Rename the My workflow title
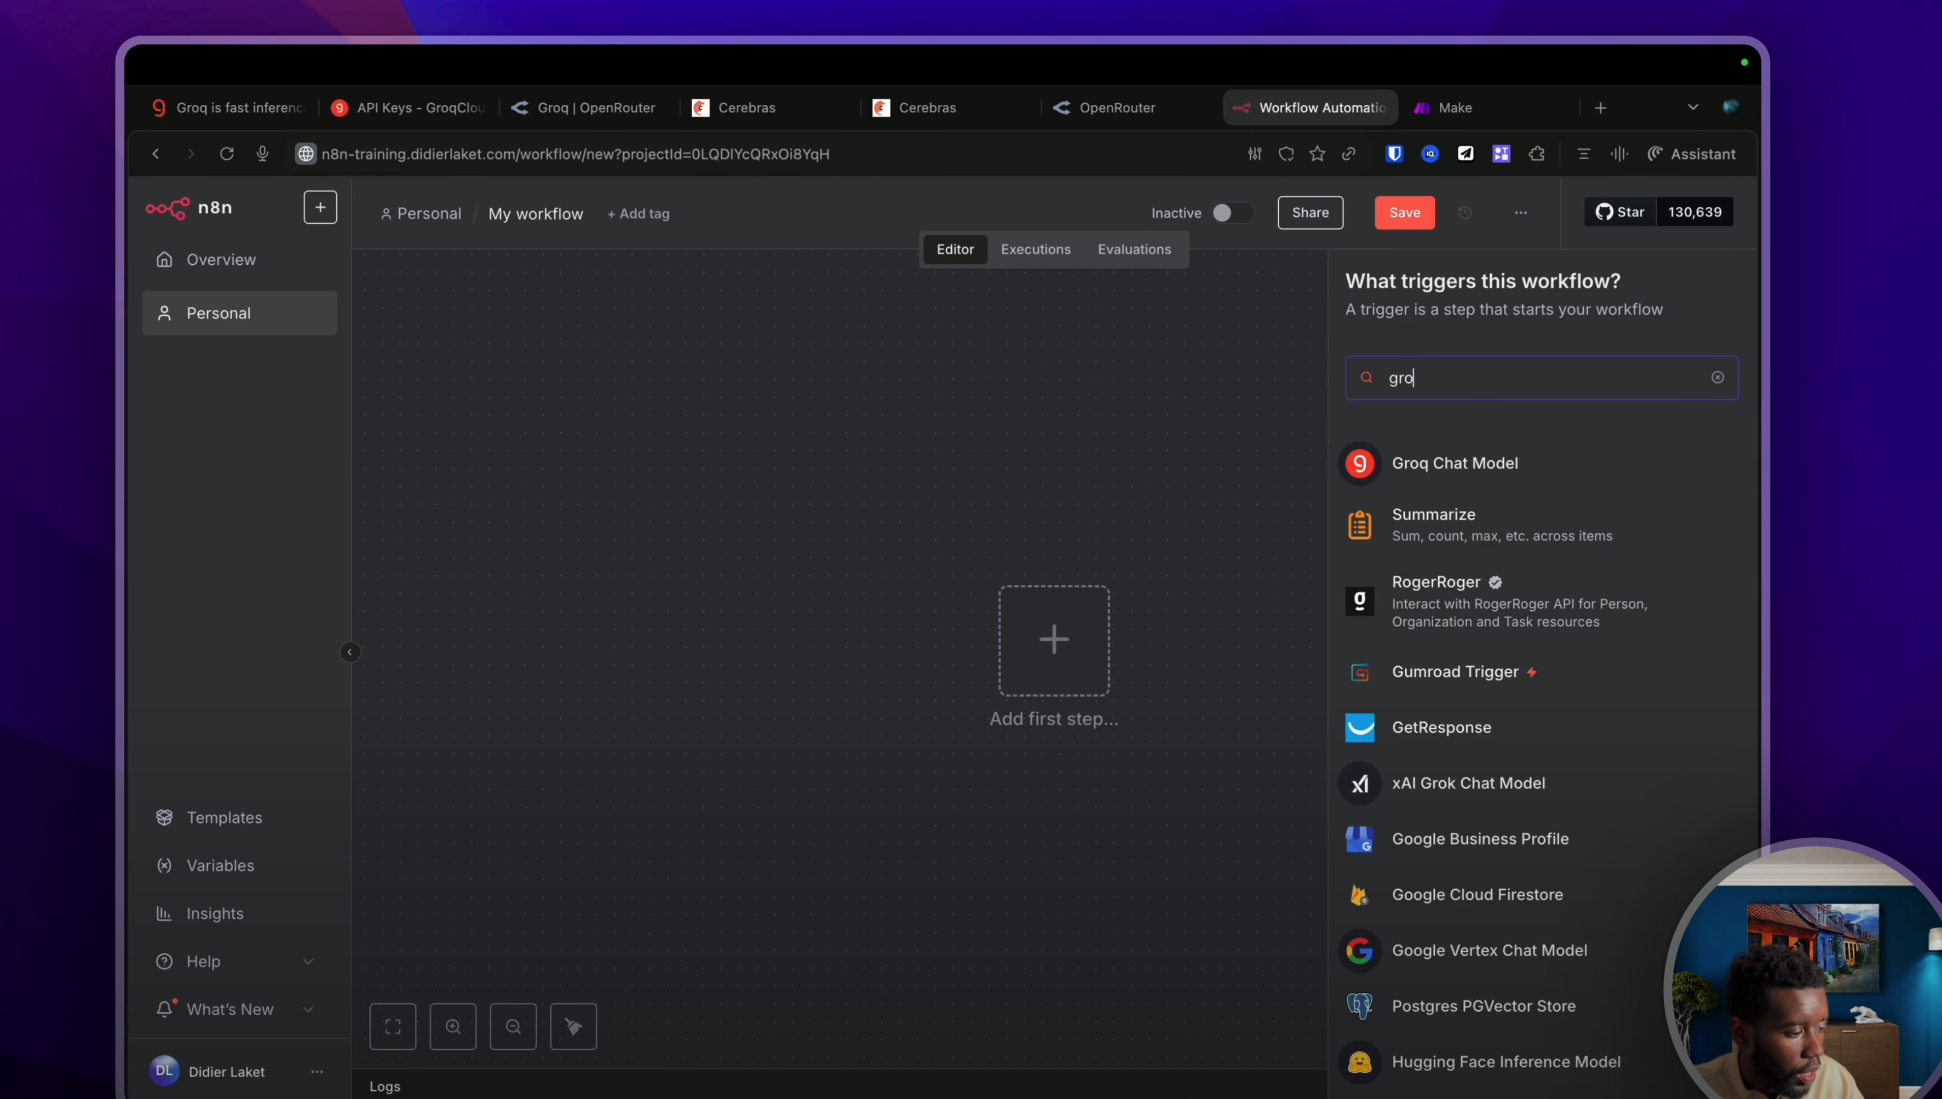This screenshot has height=1099, width=1942. tap(536, 214)
